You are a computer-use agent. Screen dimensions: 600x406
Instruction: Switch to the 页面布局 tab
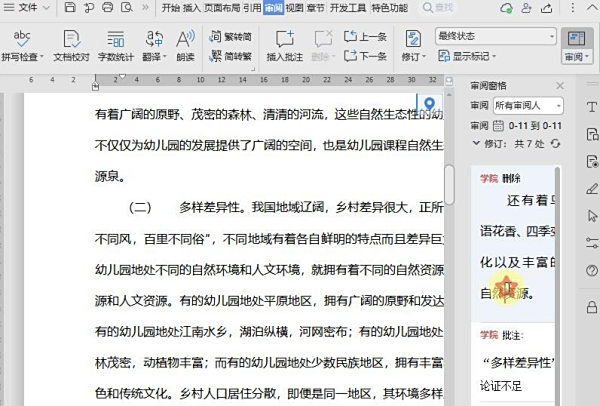[222, 8]
